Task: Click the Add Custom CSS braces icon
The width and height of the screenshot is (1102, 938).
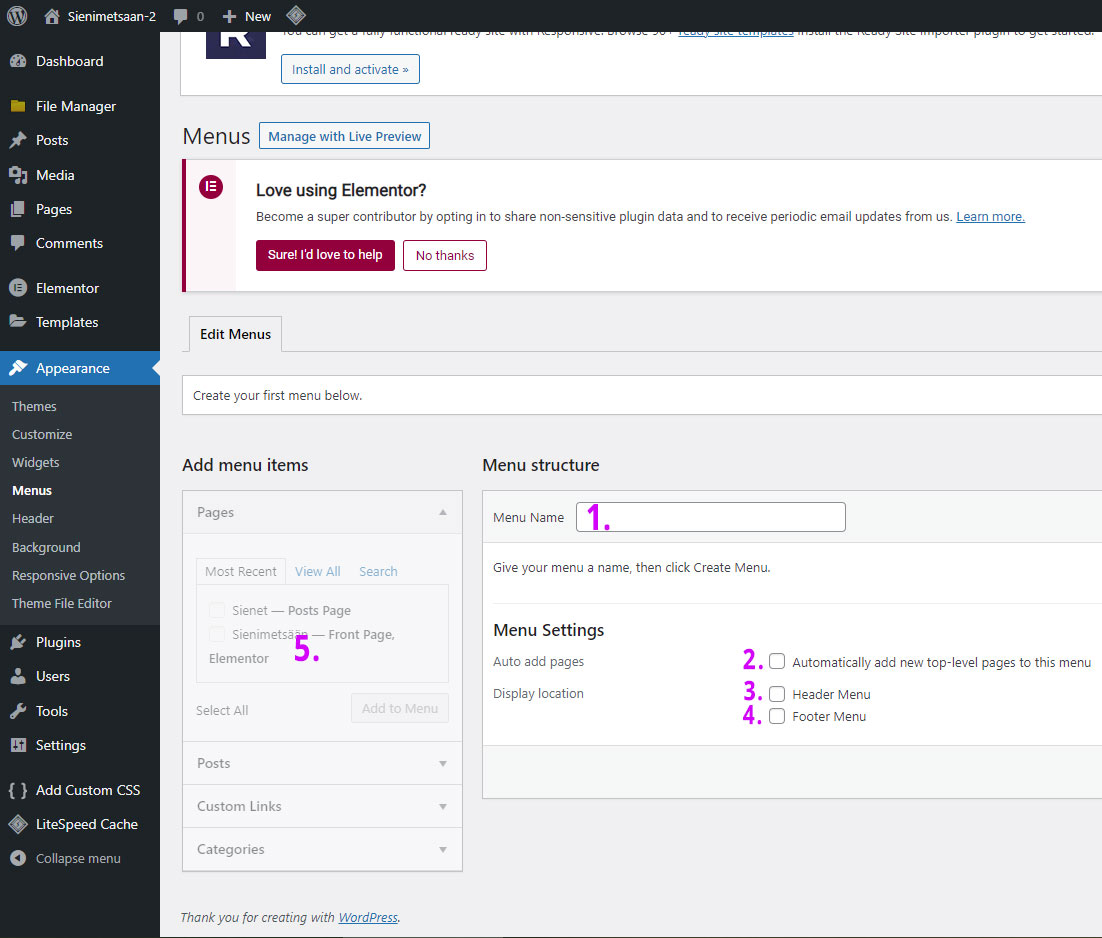Action: click(x=18, y=790)
